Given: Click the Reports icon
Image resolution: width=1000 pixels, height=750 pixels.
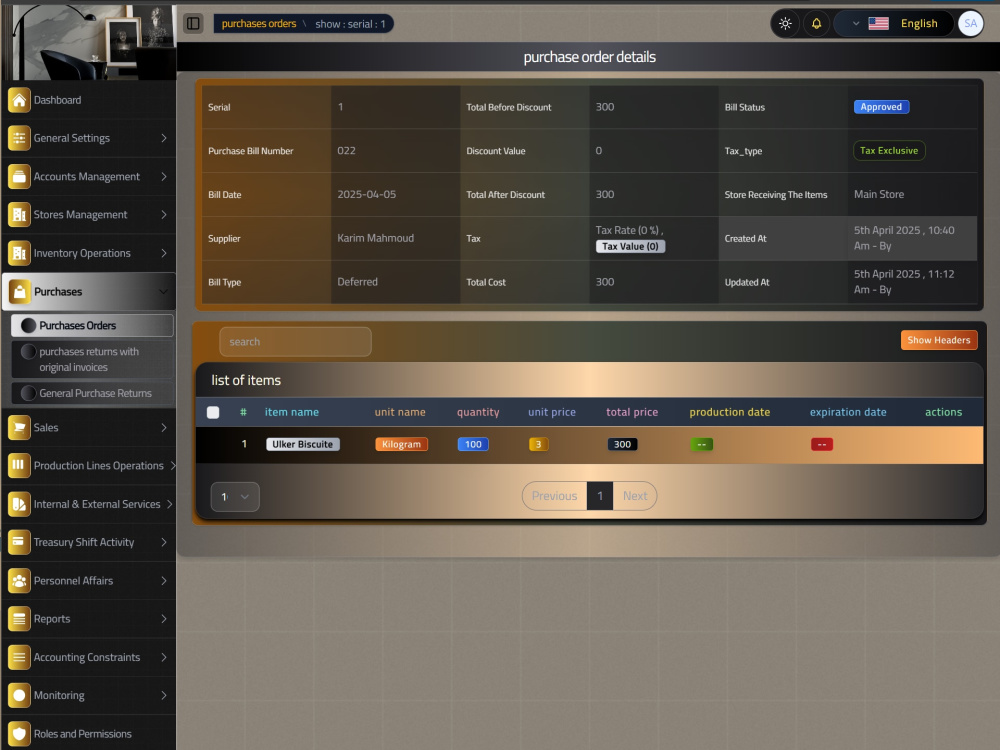Looking at the screenshot, I should pos(19,619).
